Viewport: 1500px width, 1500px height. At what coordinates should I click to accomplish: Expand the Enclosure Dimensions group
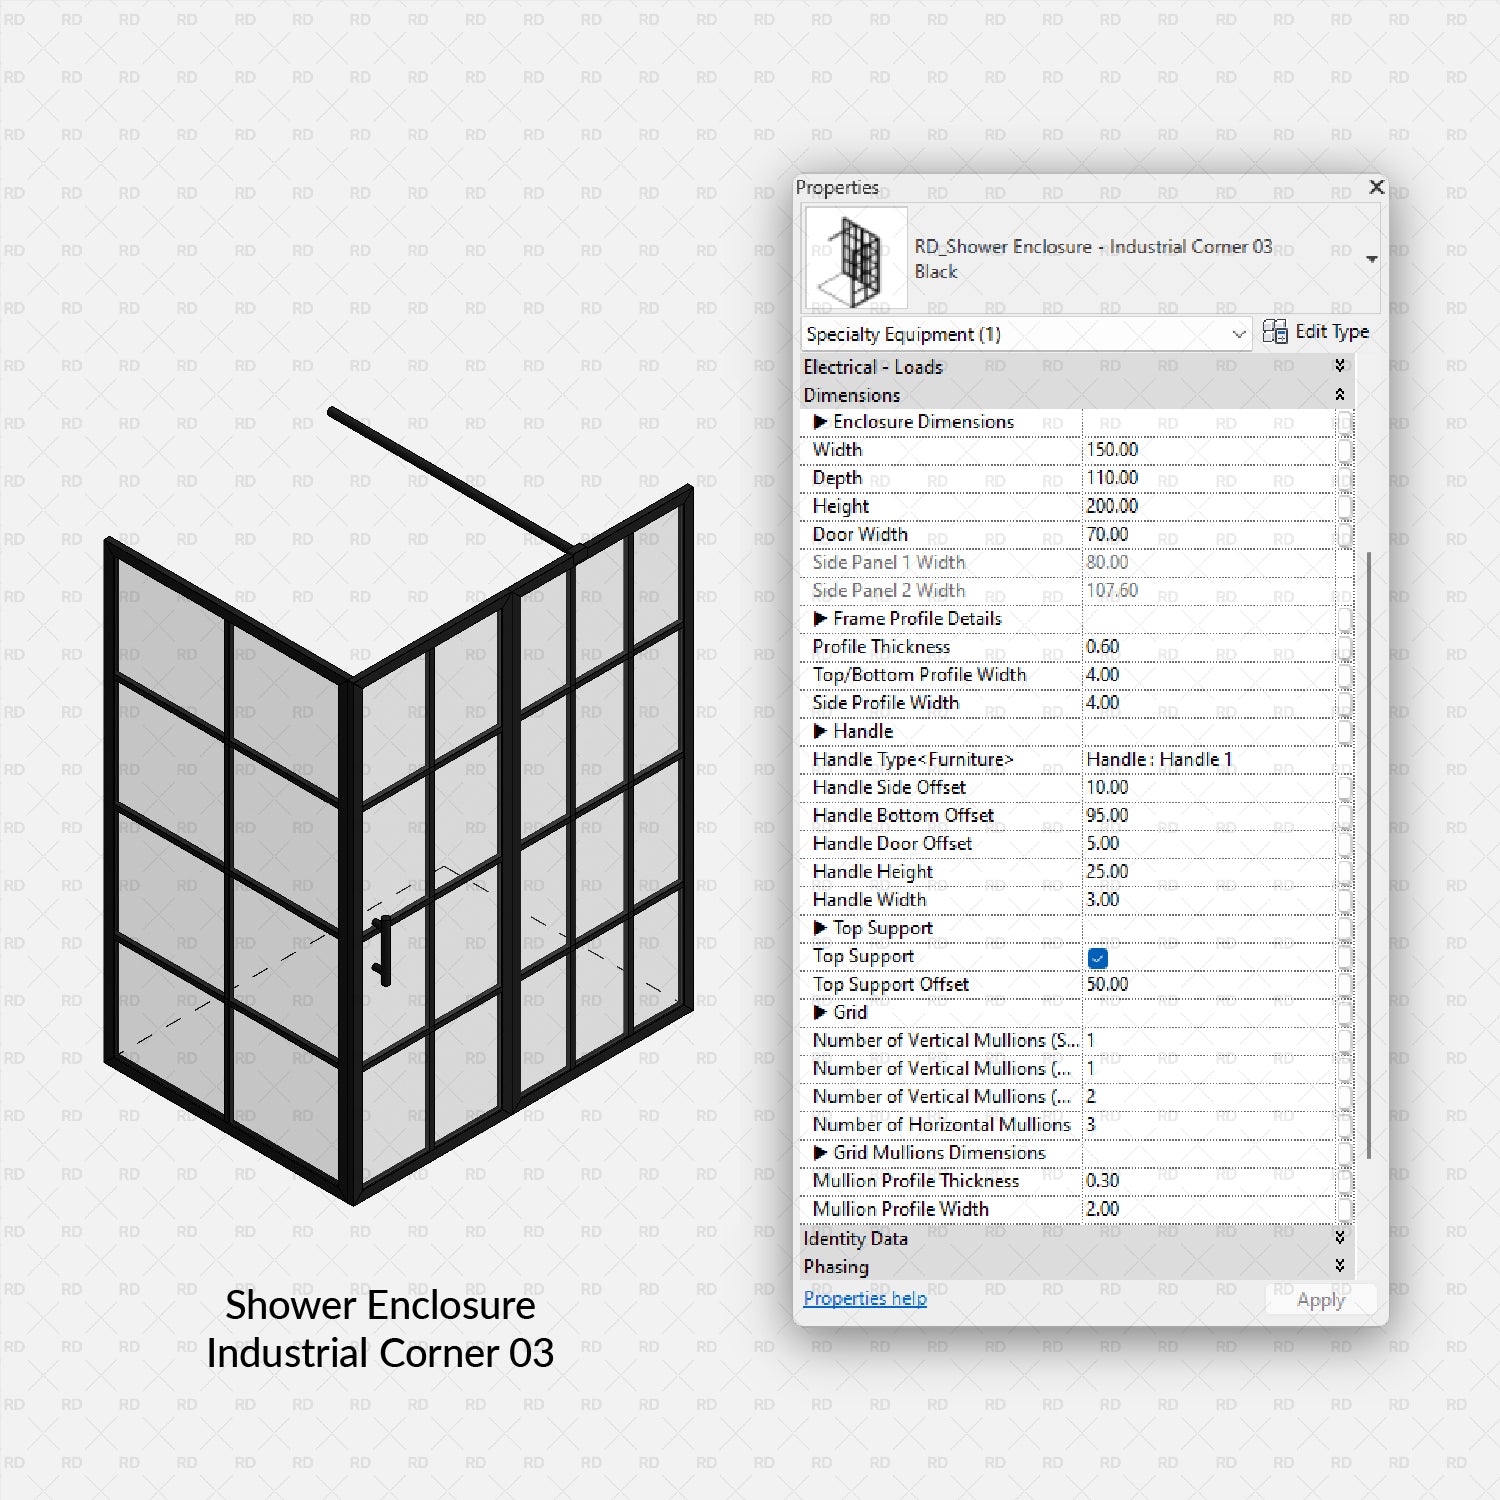click(x=821, y=422)
